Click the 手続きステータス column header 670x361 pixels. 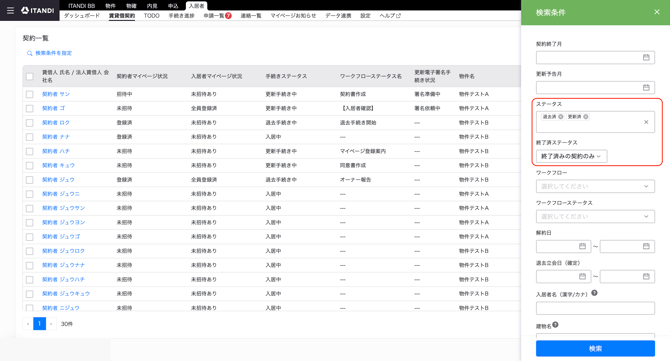pos(286,76)
